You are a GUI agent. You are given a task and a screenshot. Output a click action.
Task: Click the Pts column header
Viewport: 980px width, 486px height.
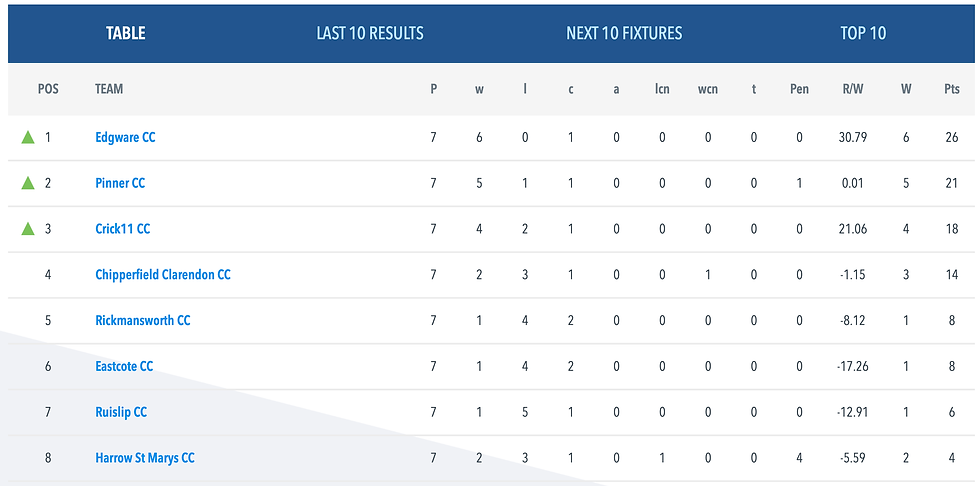[x=951, y=89]
